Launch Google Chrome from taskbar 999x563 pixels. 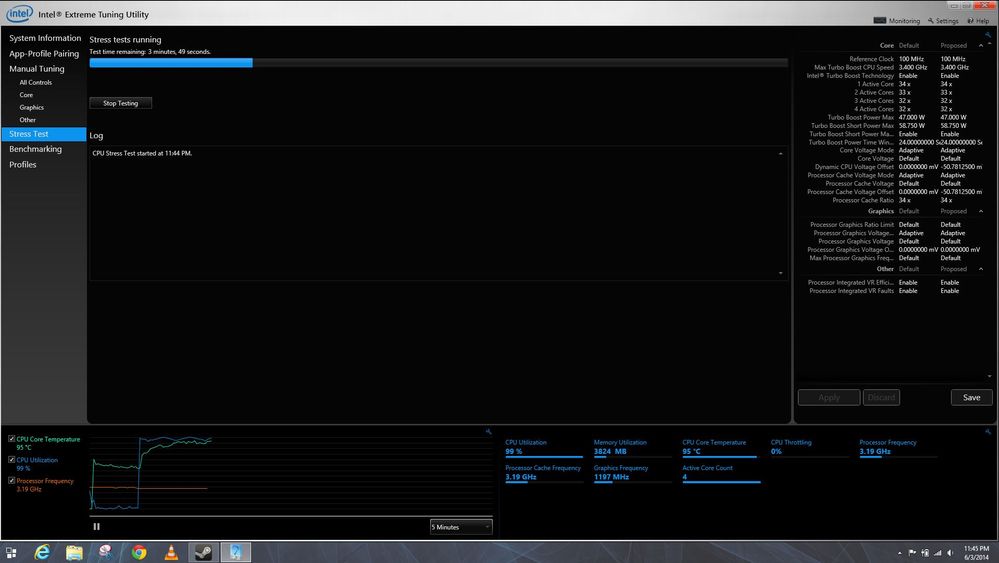click(x=139, y=552)
